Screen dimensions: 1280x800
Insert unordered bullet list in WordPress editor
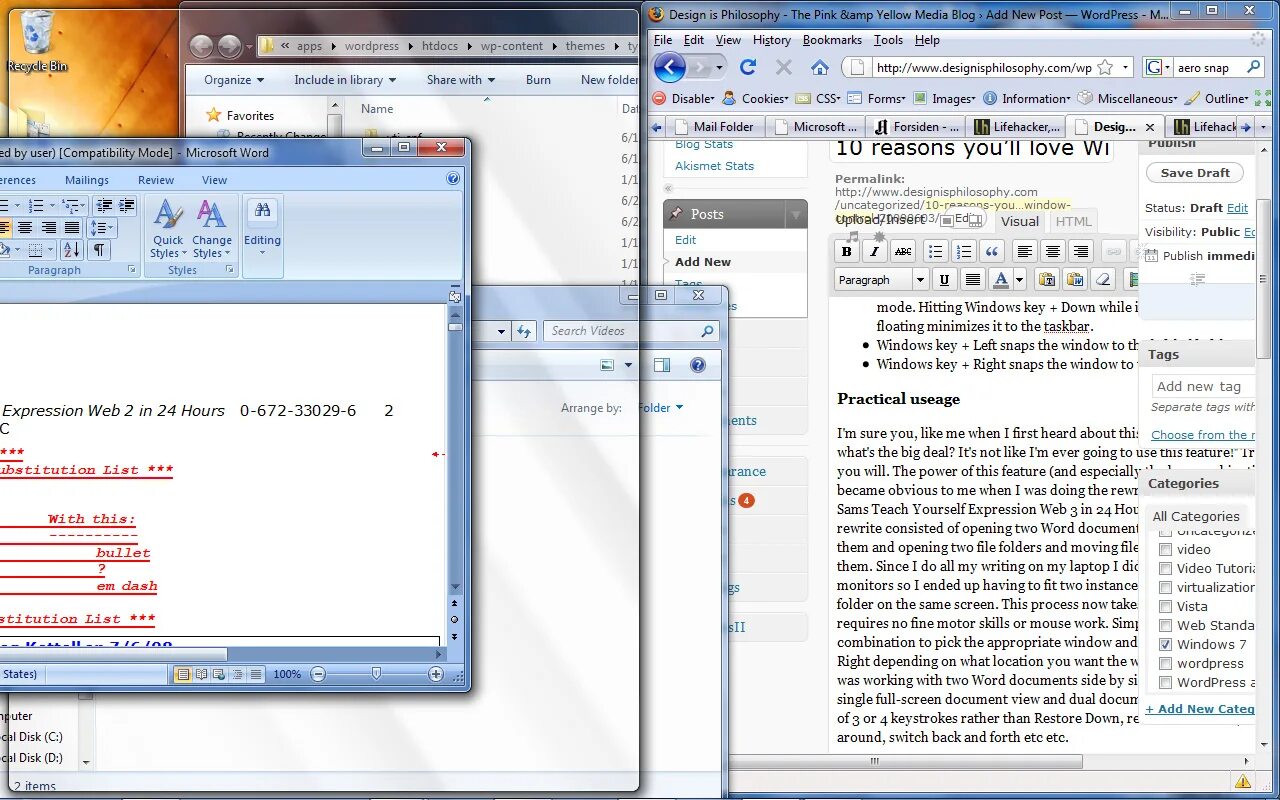pos(935,251)
